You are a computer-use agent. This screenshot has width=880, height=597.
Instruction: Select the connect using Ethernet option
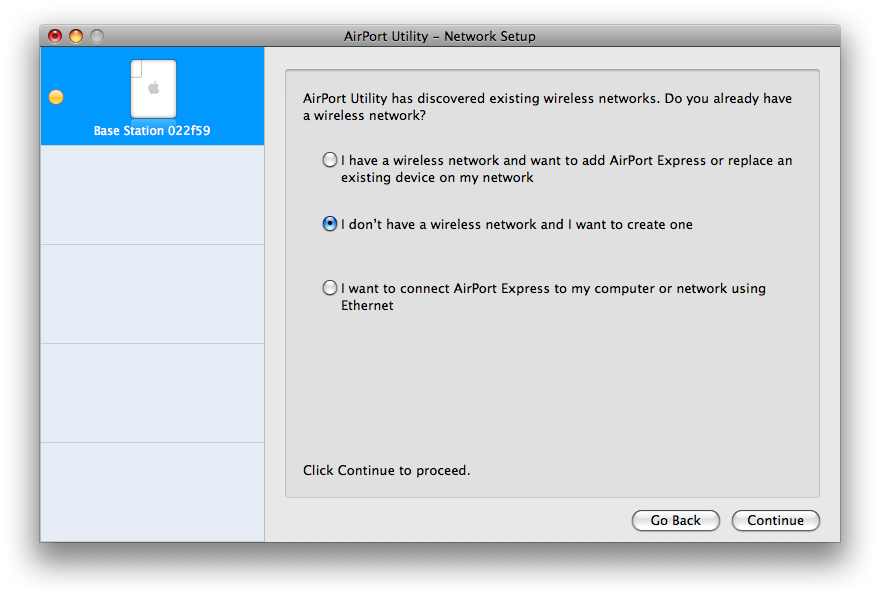pyautogui.click(x=330, y=288)
